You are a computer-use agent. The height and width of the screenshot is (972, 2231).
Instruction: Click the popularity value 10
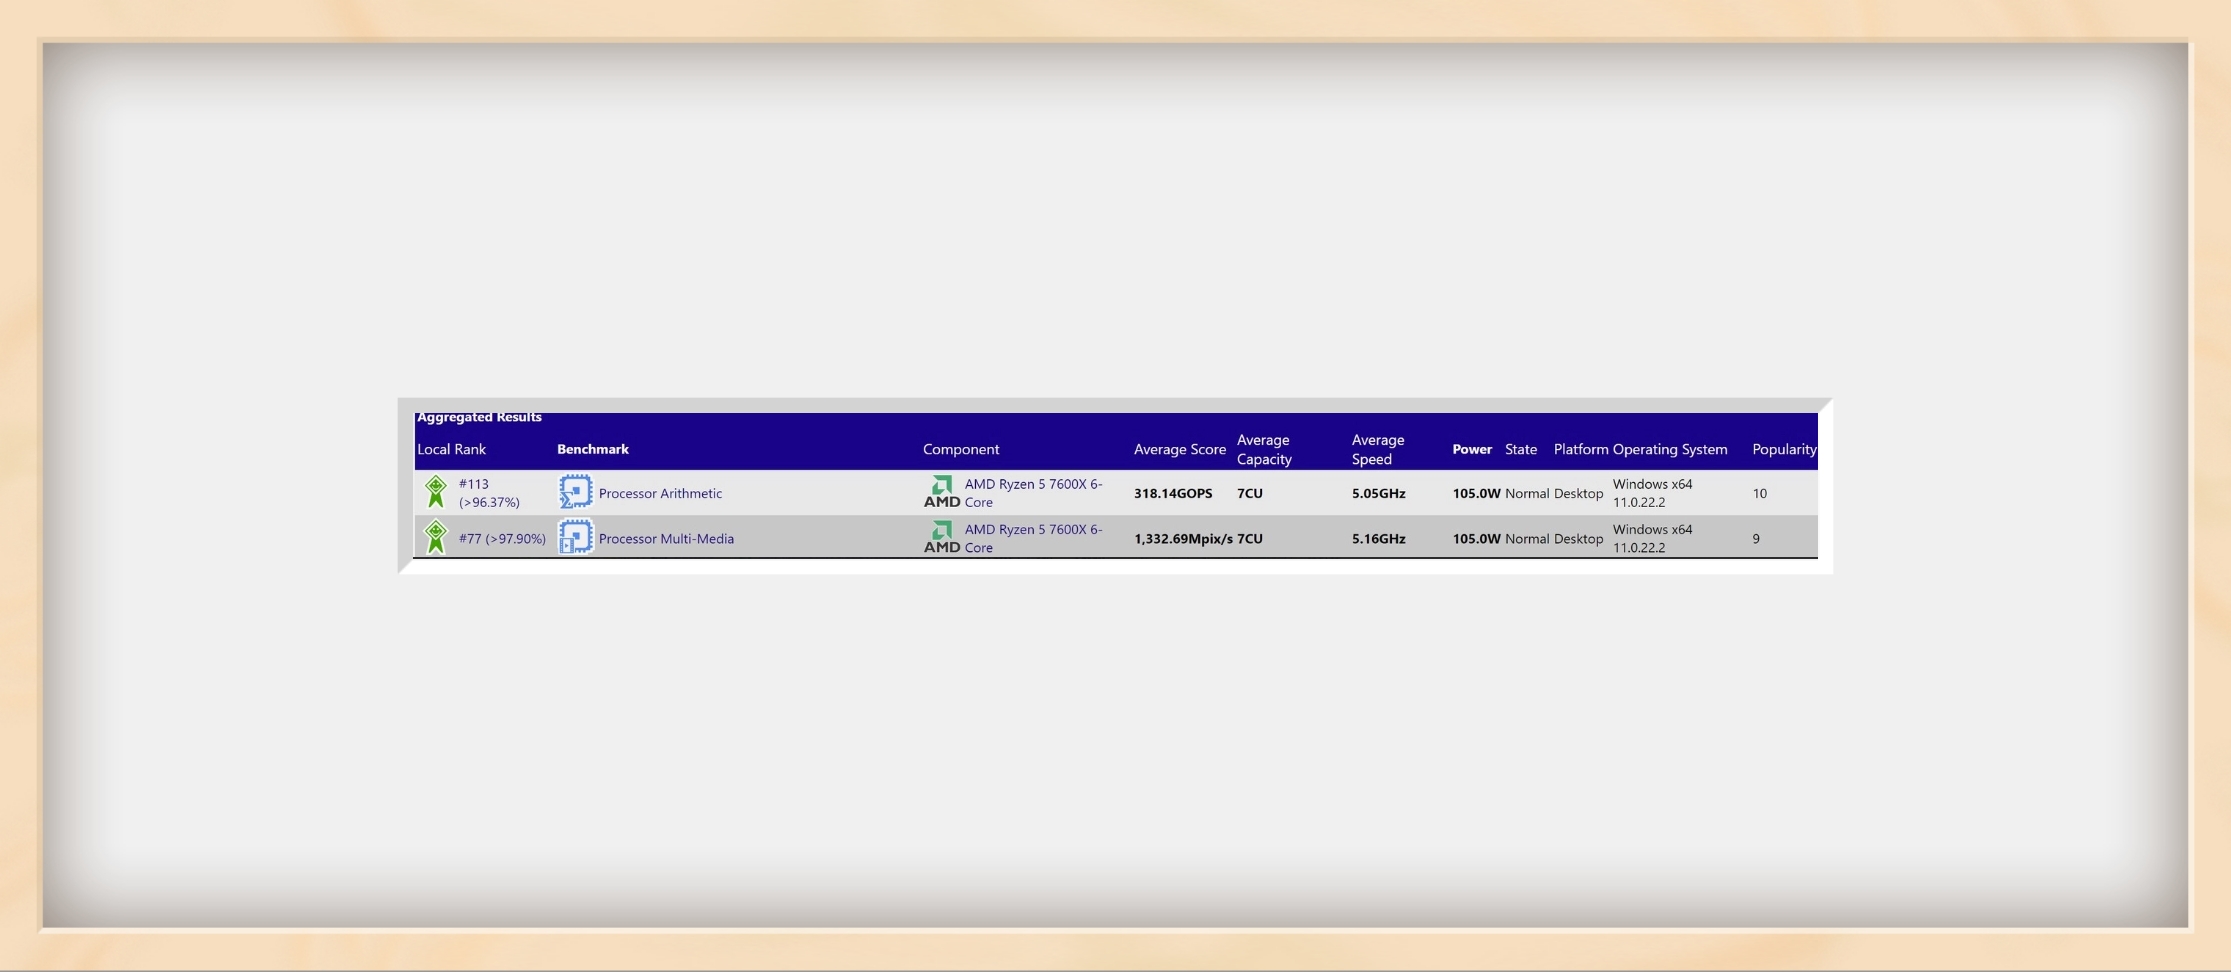1760,493
